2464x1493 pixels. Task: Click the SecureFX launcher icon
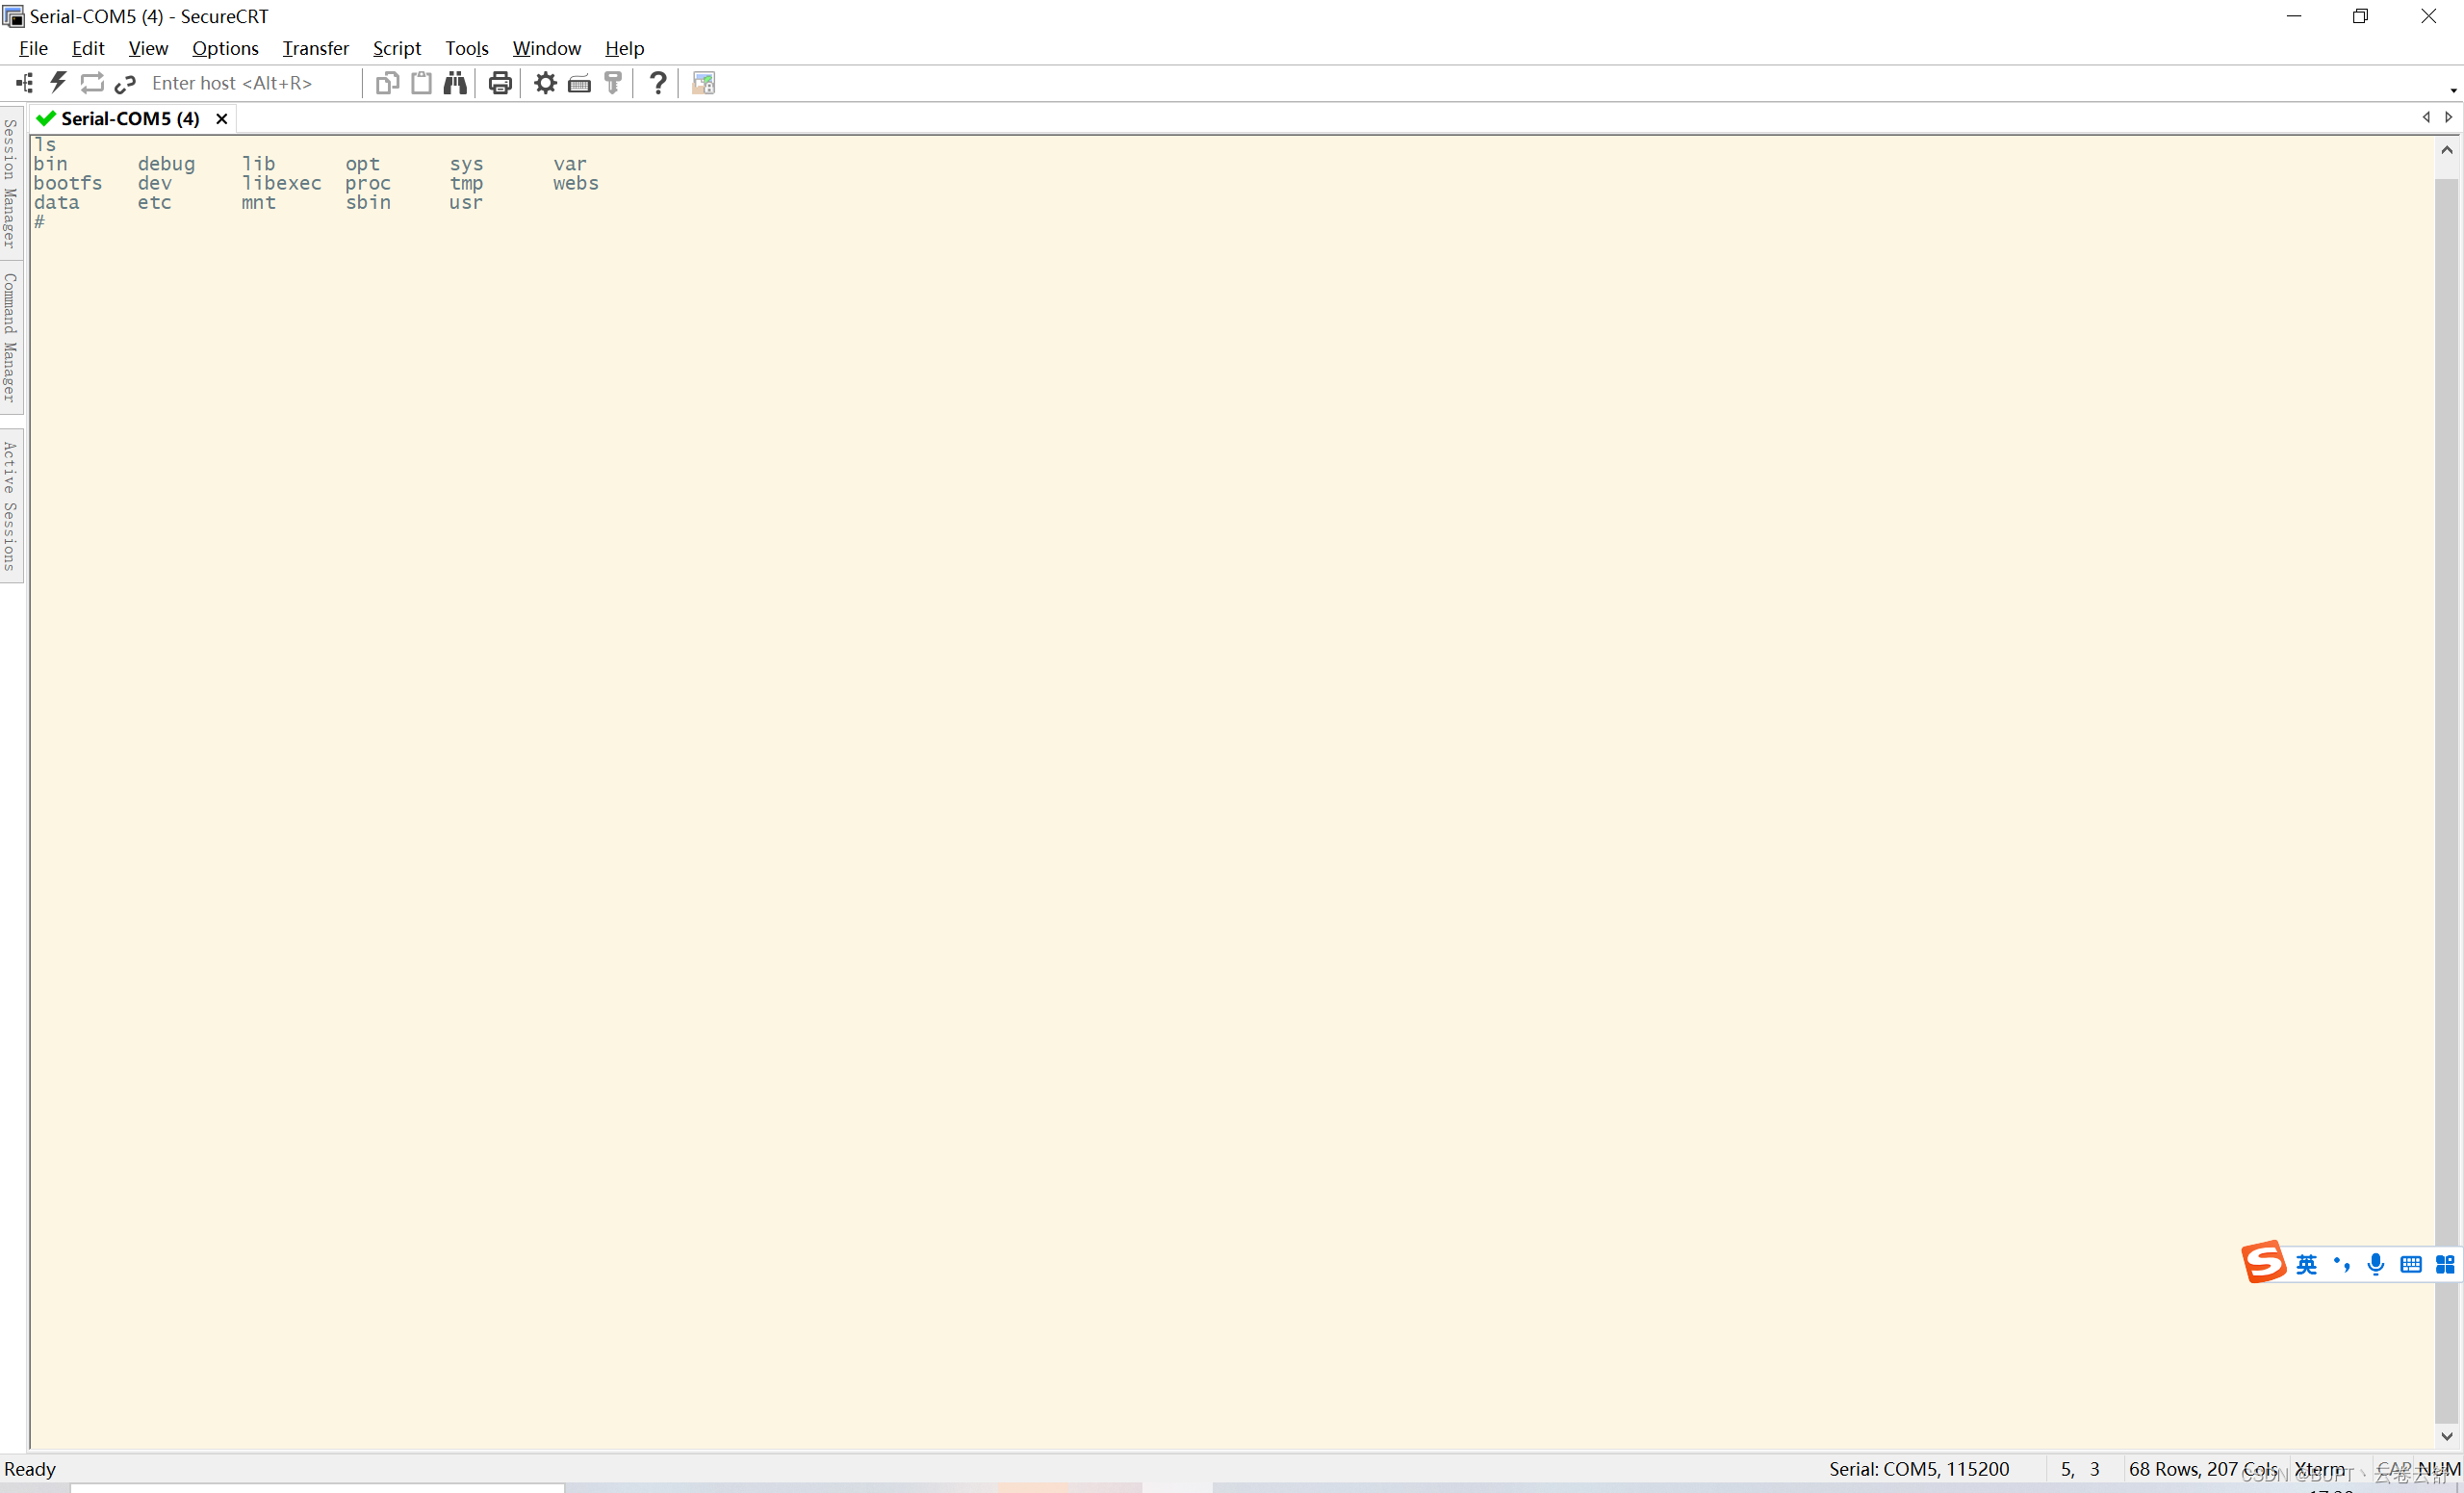coord(703,83)
